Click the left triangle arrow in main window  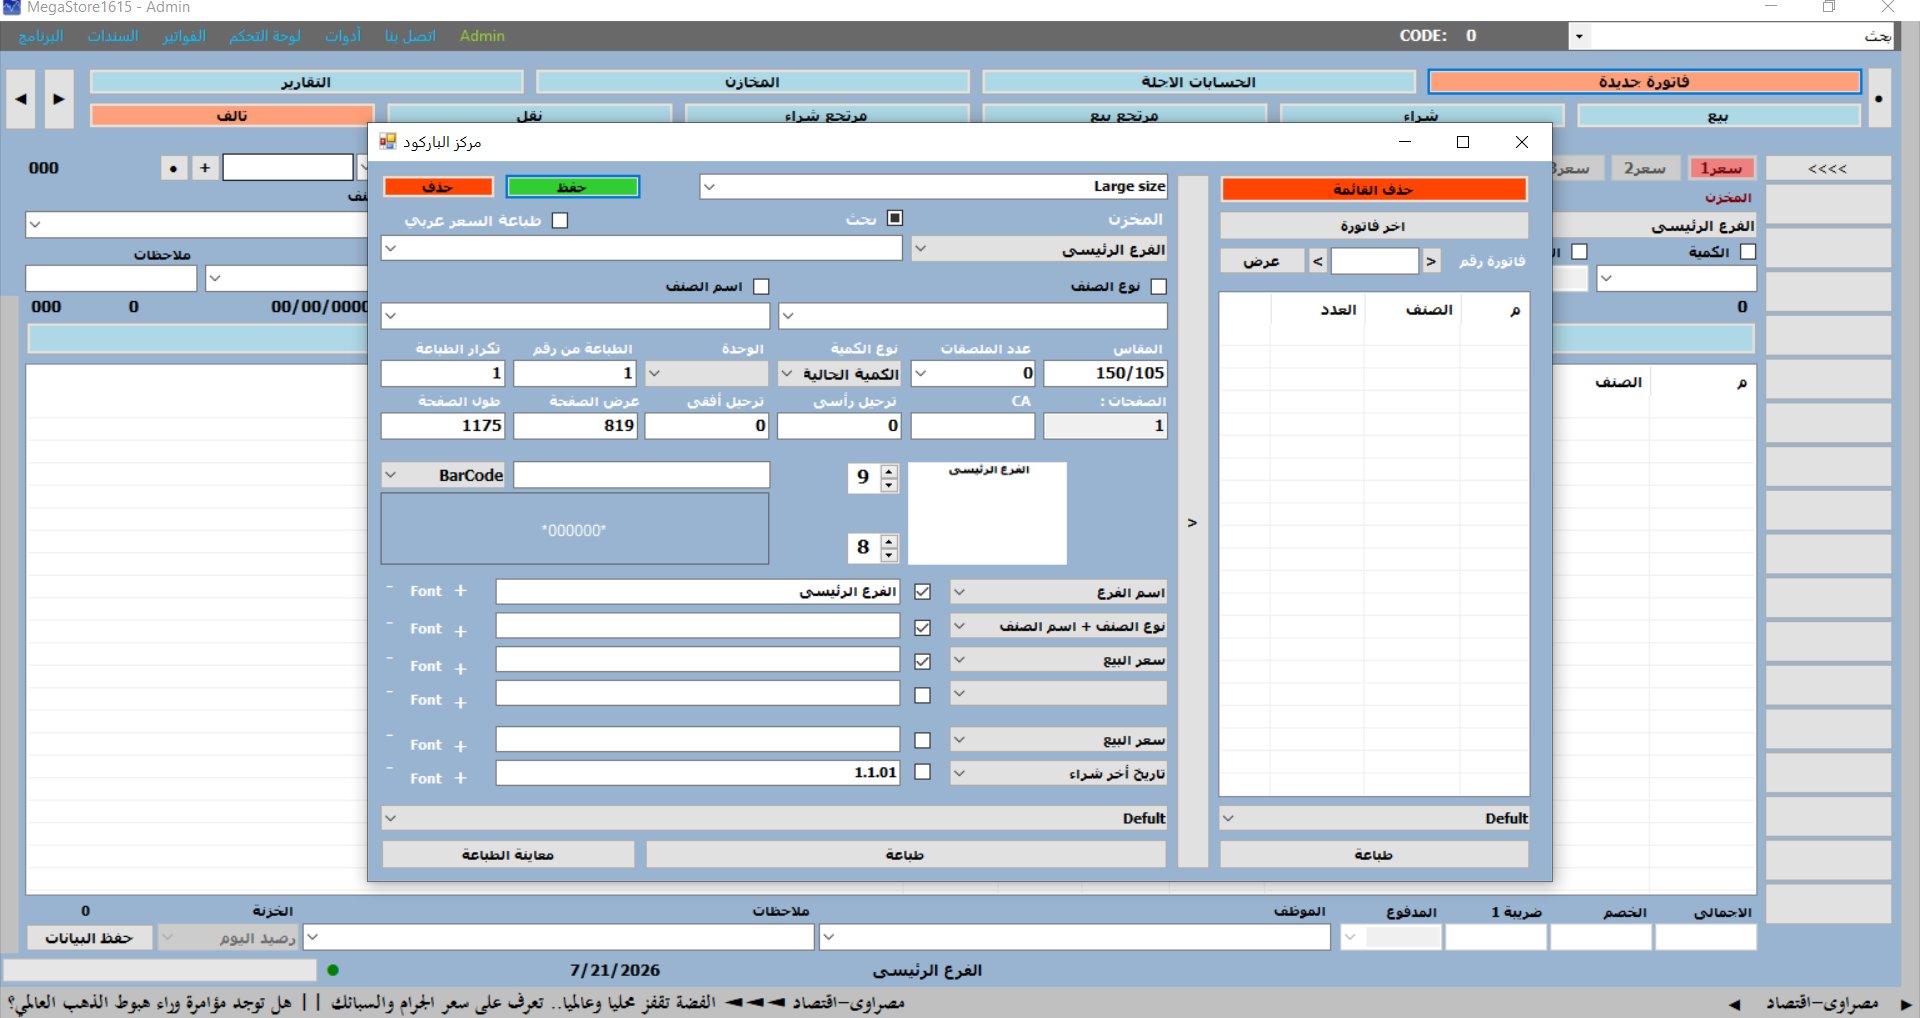[x=21, y=99]
